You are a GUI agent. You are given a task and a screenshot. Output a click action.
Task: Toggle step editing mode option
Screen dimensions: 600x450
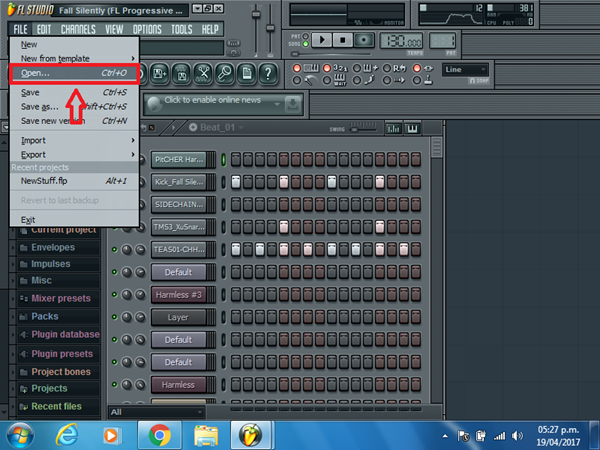357,80
